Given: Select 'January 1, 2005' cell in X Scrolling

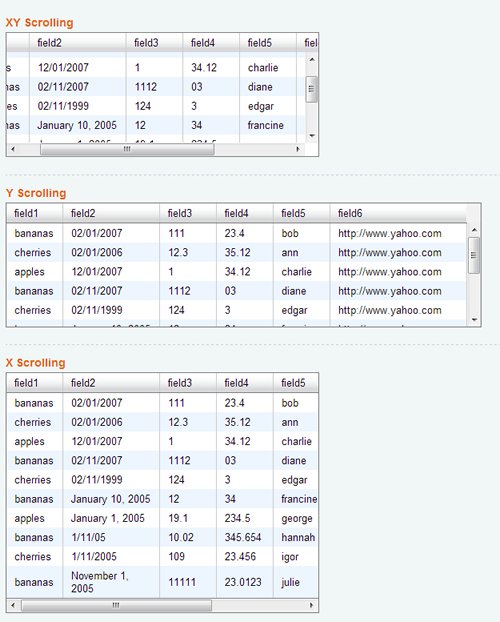Looking at the screenshot, I should (x=111, y=518).
